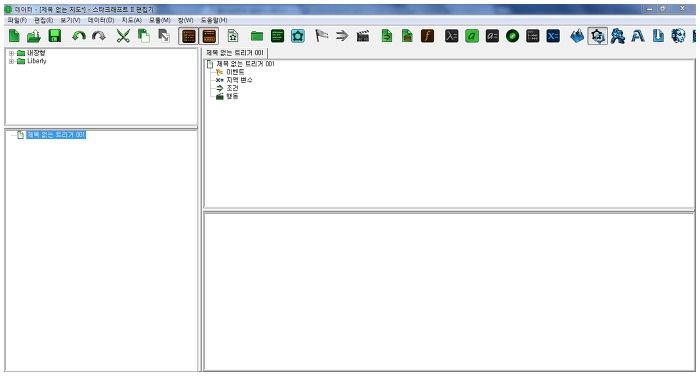Click the green page with clapperboard icon
The height and width of the screenshot is (376, 700).
click(407, 36)
